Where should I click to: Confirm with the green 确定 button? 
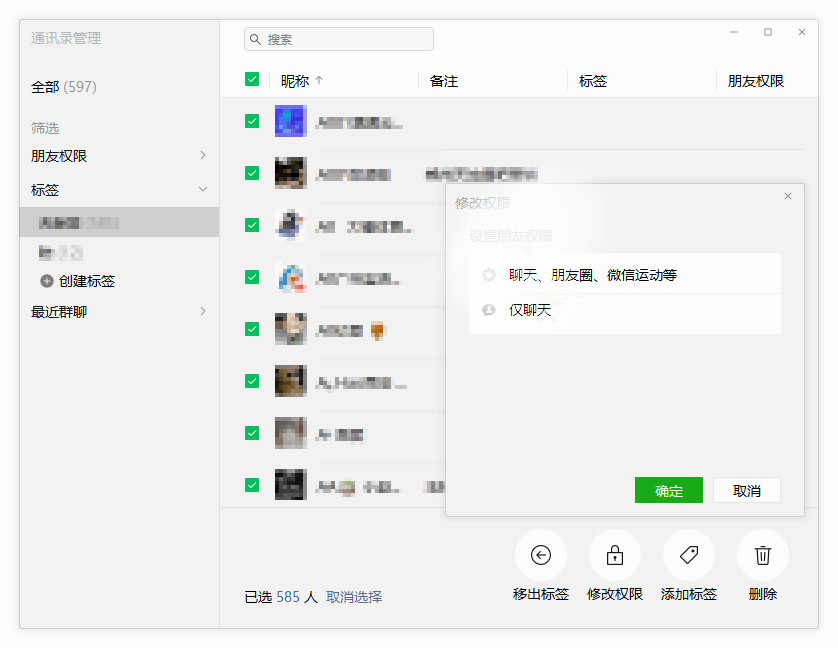tap(668, 491)
